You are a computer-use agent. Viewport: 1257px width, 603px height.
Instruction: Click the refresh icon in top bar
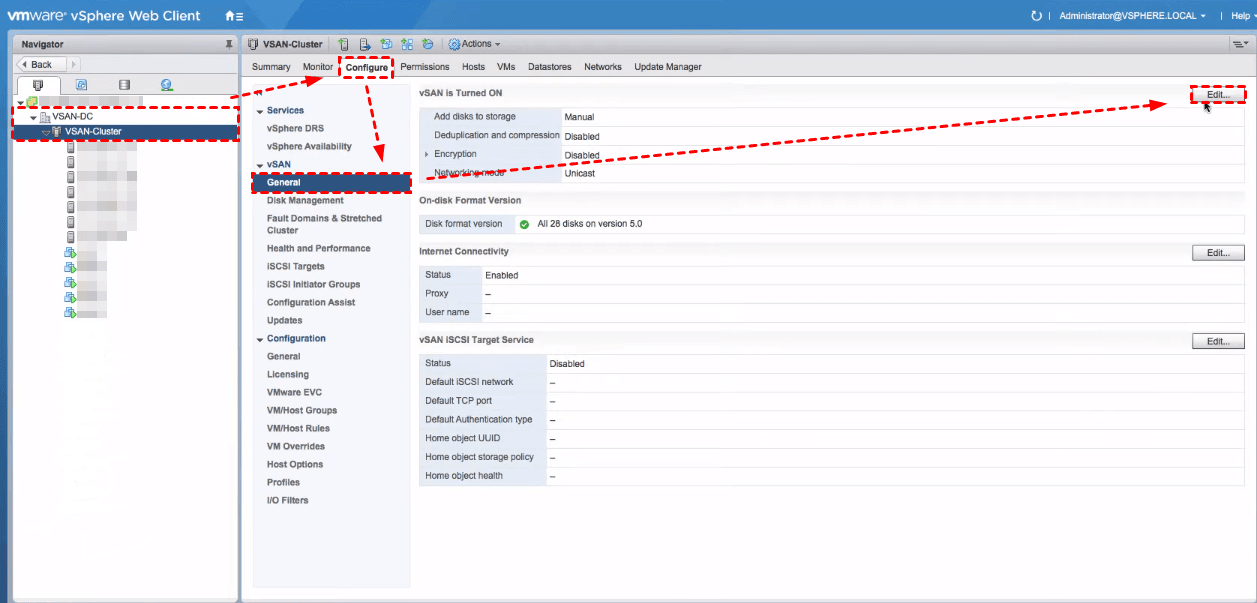point(1036,16)
